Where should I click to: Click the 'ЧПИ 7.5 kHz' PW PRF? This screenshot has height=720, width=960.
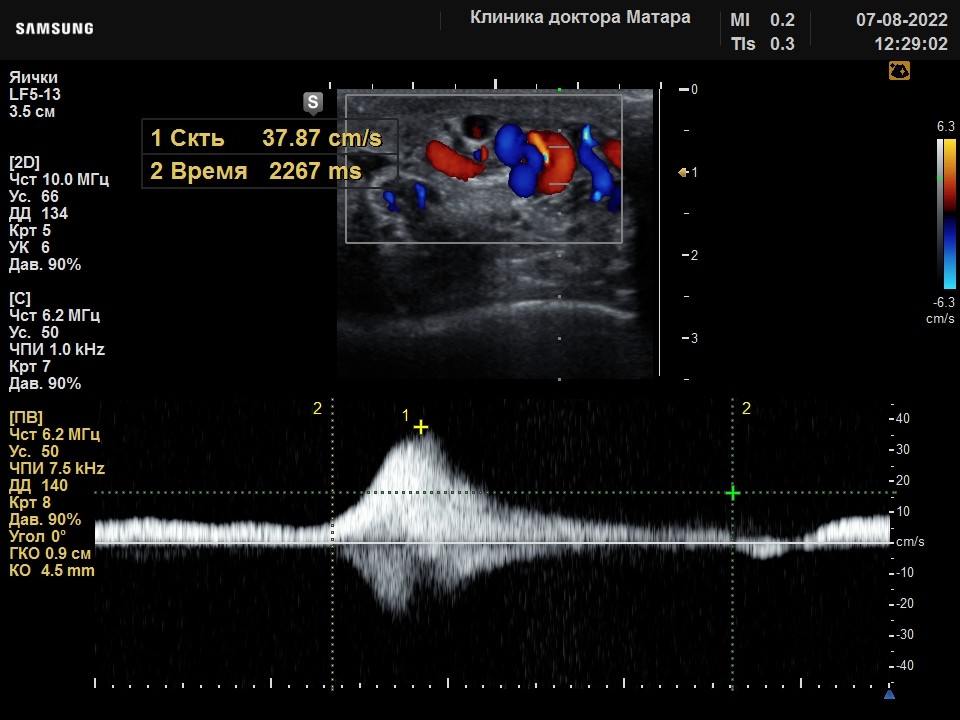pyautogui.click(x=56, y=468)
